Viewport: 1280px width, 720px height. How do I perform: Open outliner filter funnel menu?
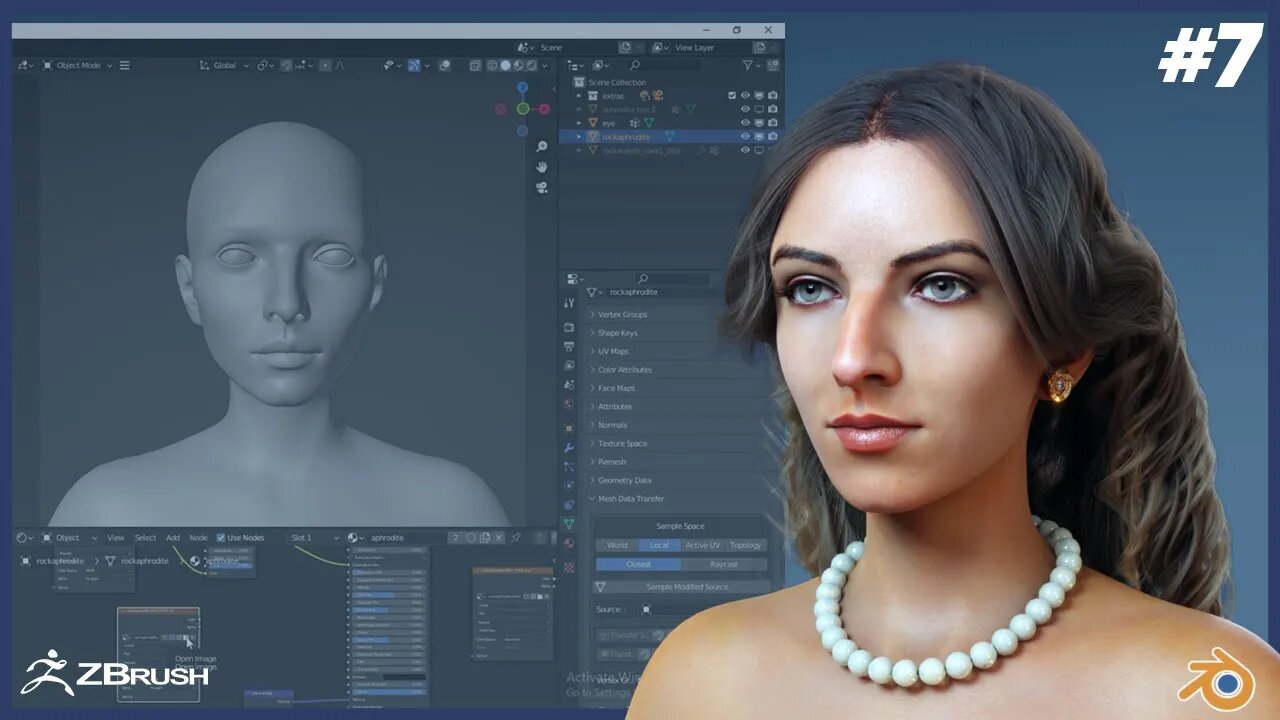750,65
